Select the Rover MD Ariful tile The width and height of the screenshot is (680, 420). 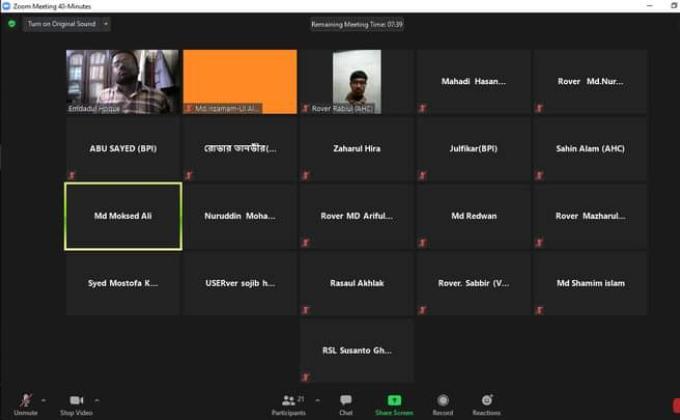point(357,216)
